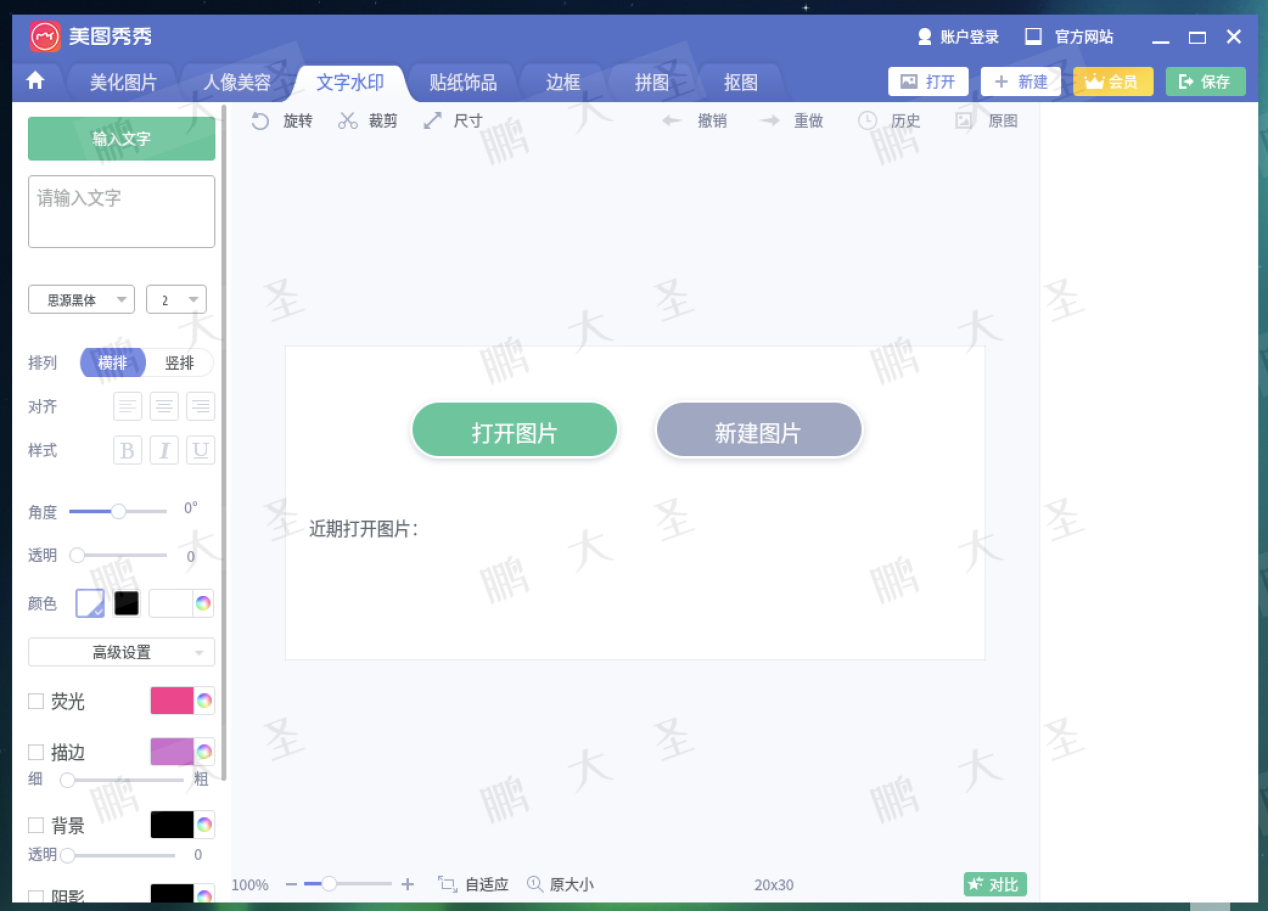Viewport: 1268px width, 911px height.
Task: Pick the black text color swatch
Action: pyautogui.click(x=126, y=603)
